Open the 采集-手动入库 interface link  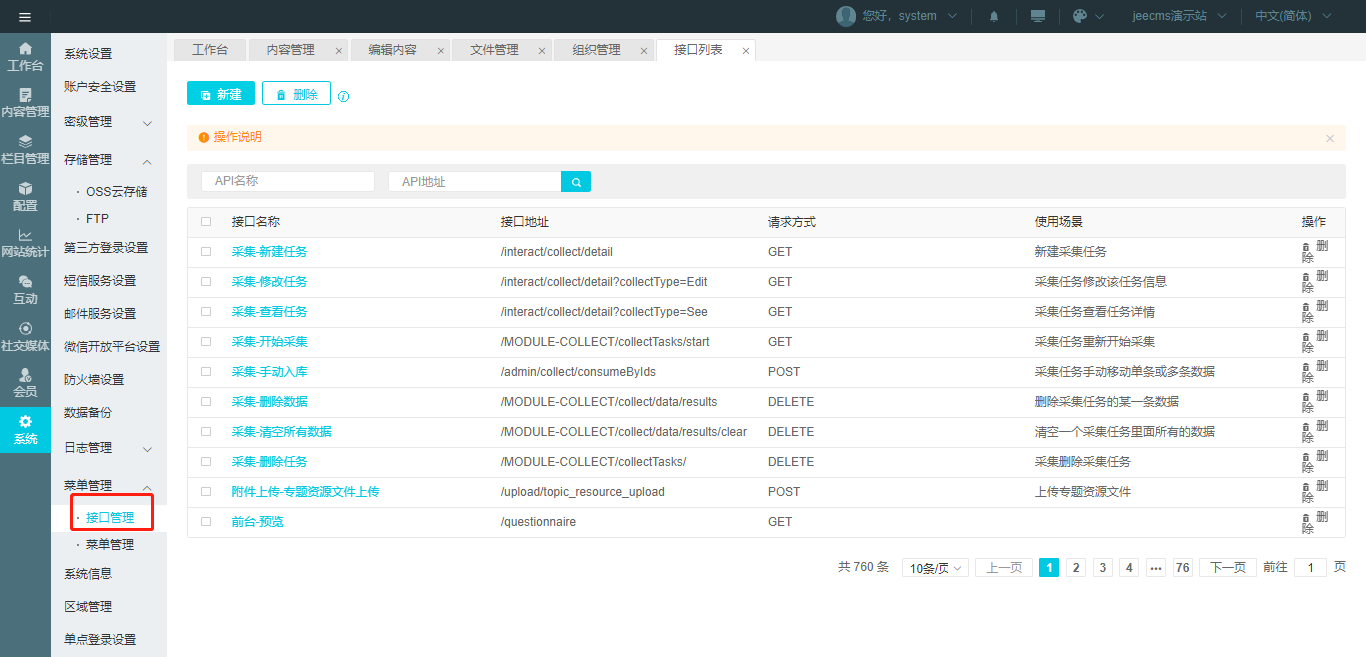[269, 372]
